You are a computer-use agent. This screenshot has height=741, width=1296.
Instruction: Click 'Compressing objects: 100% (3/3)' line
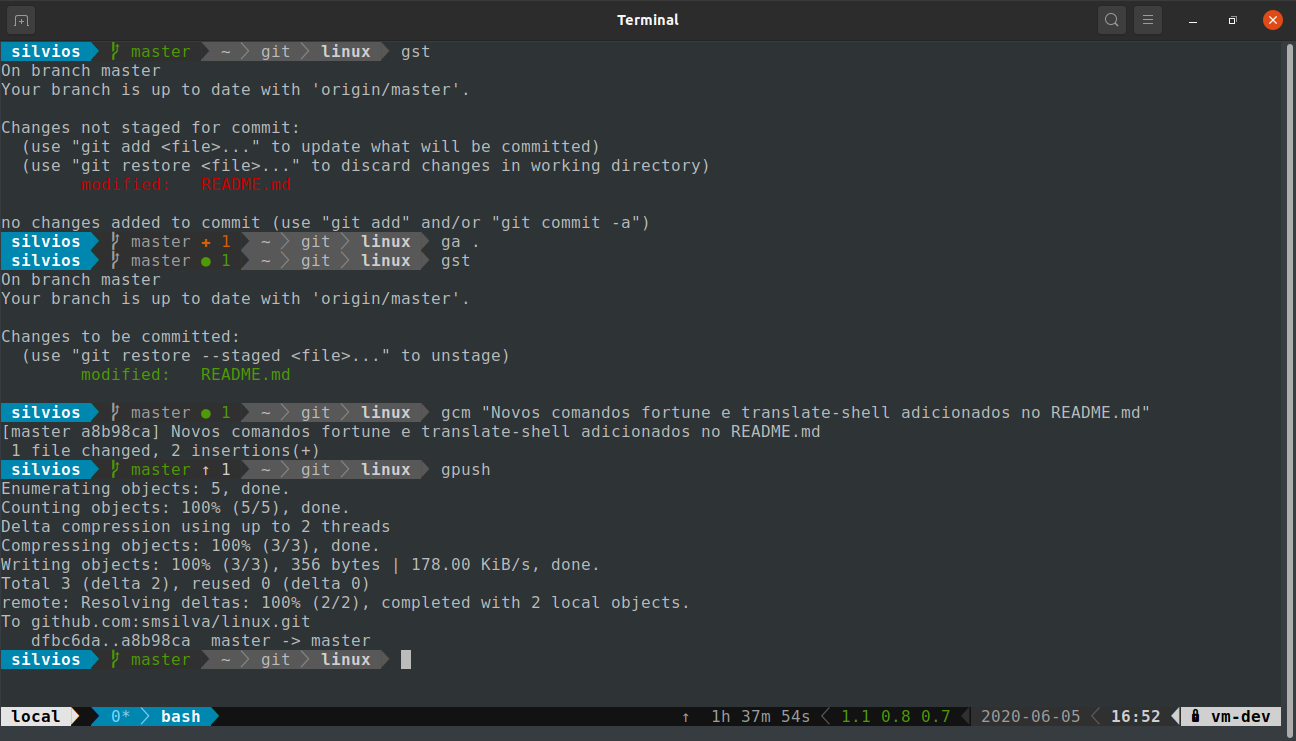(191, 546)
